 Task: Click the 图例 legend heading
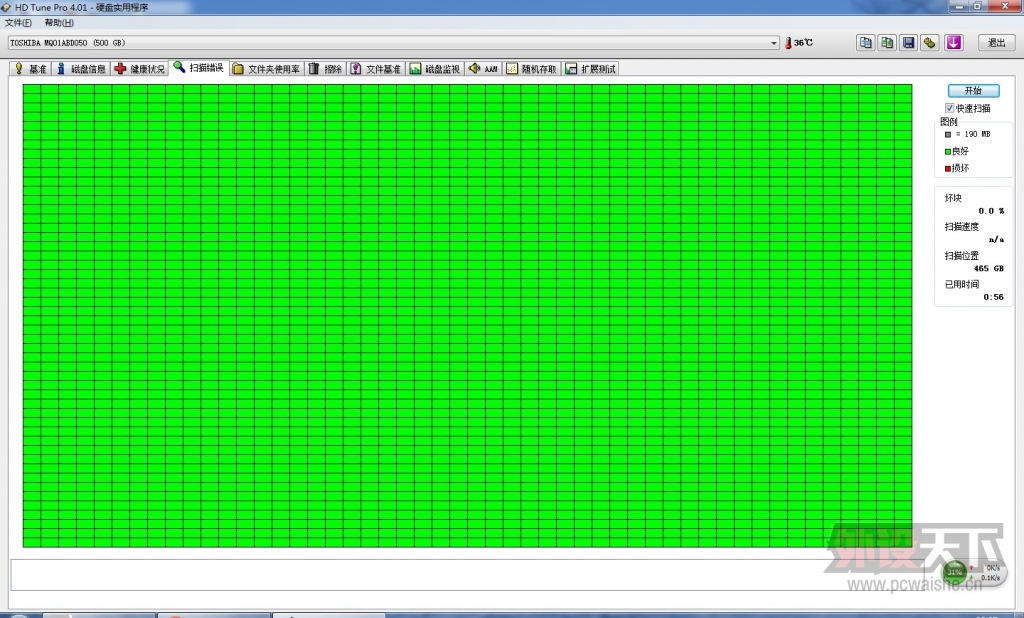point(948,122)
